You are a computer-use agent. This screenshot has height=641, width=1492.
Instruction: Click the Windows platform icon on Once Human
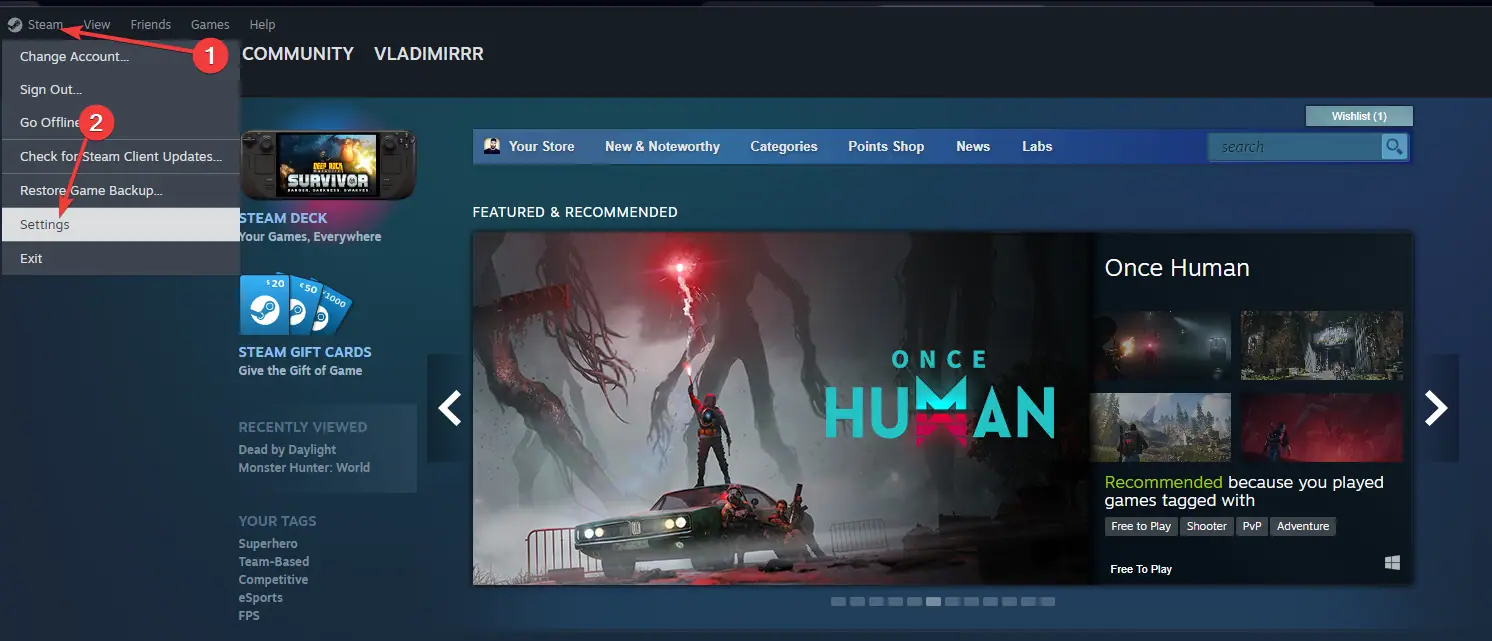pyautogui.click(x=1393, y=564)
